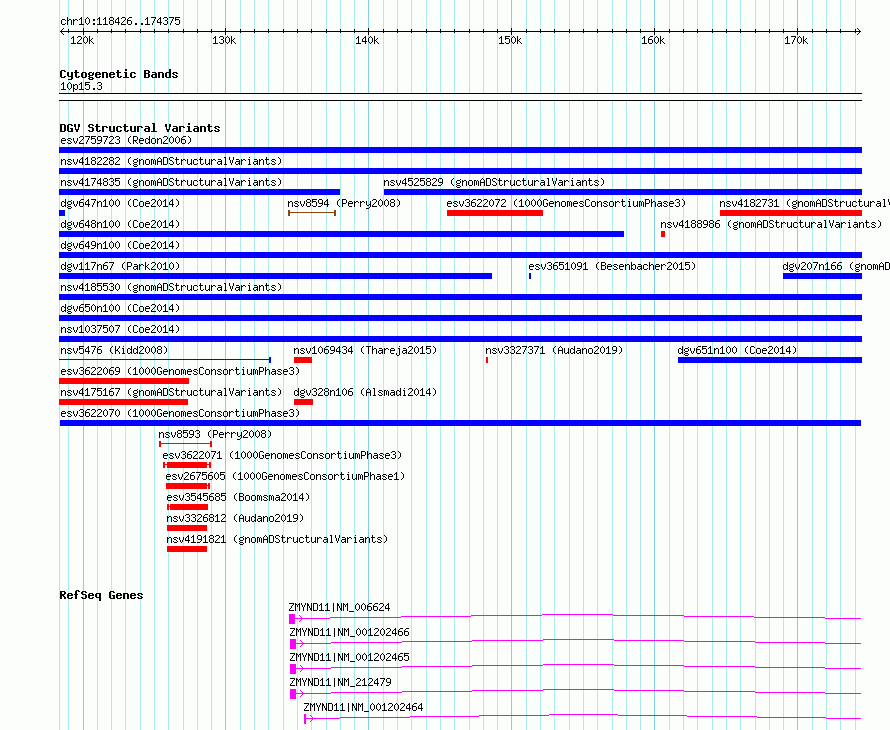Select nsv4182731 variant label
The height and width of the screenshot is (730, 890).
coord(804,203)
